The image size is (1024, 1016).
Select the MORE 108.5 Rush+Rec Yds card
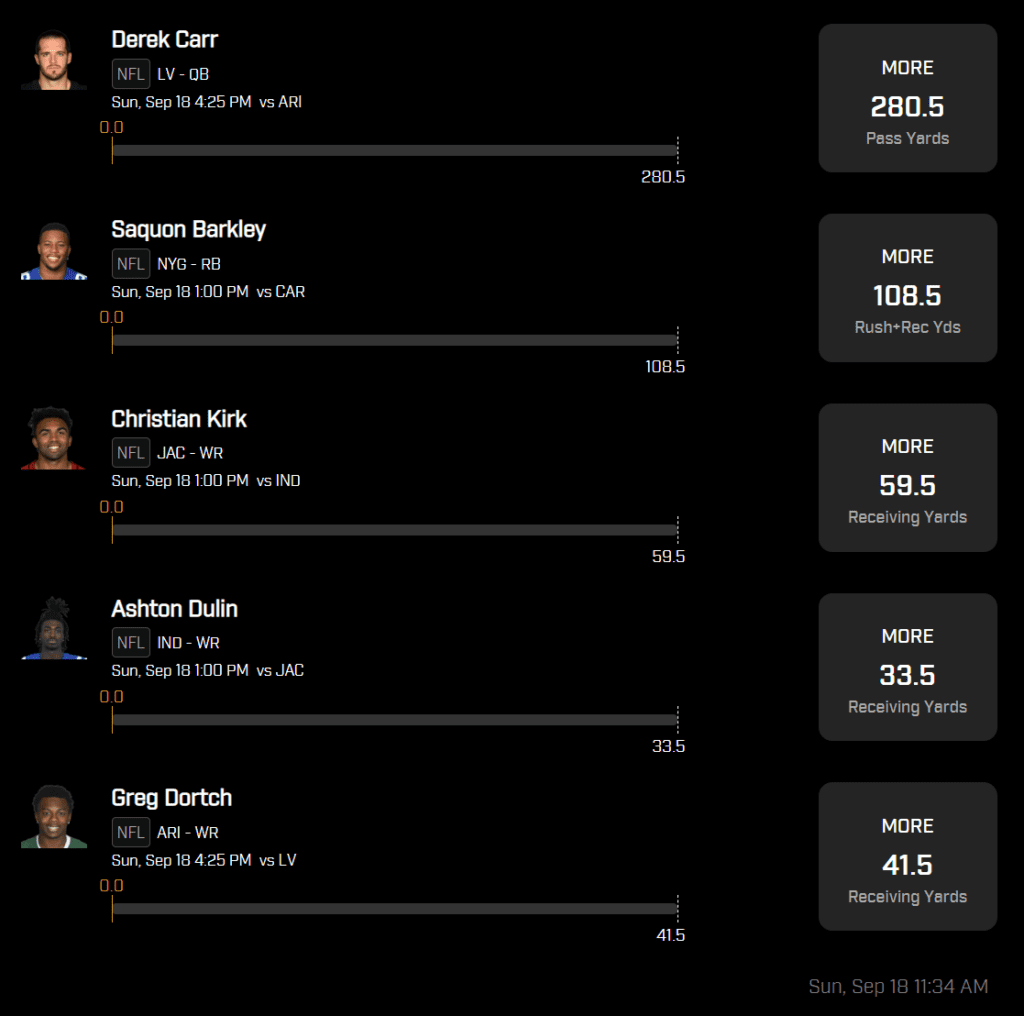(x=907, y=288)
